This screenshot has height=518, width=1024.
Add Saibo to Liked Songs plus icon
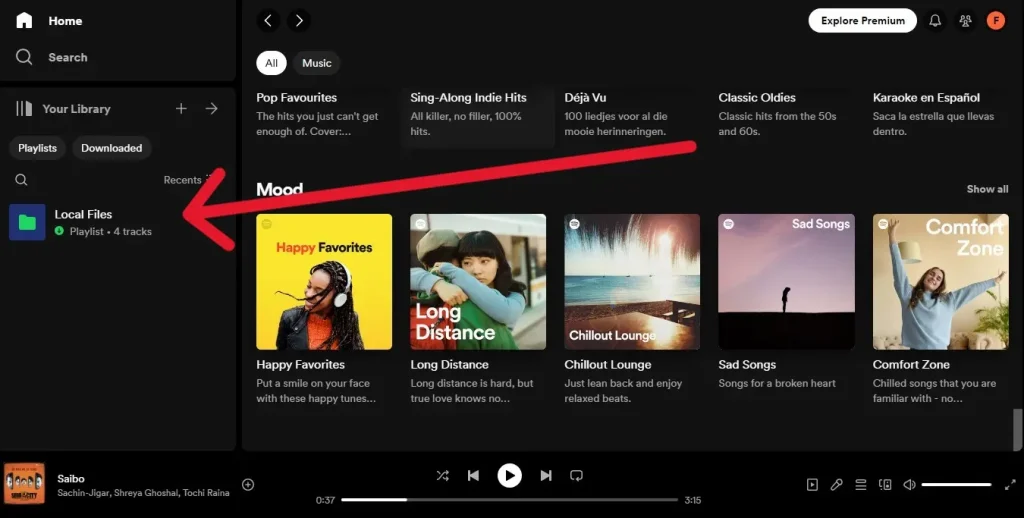pos(248,484)
